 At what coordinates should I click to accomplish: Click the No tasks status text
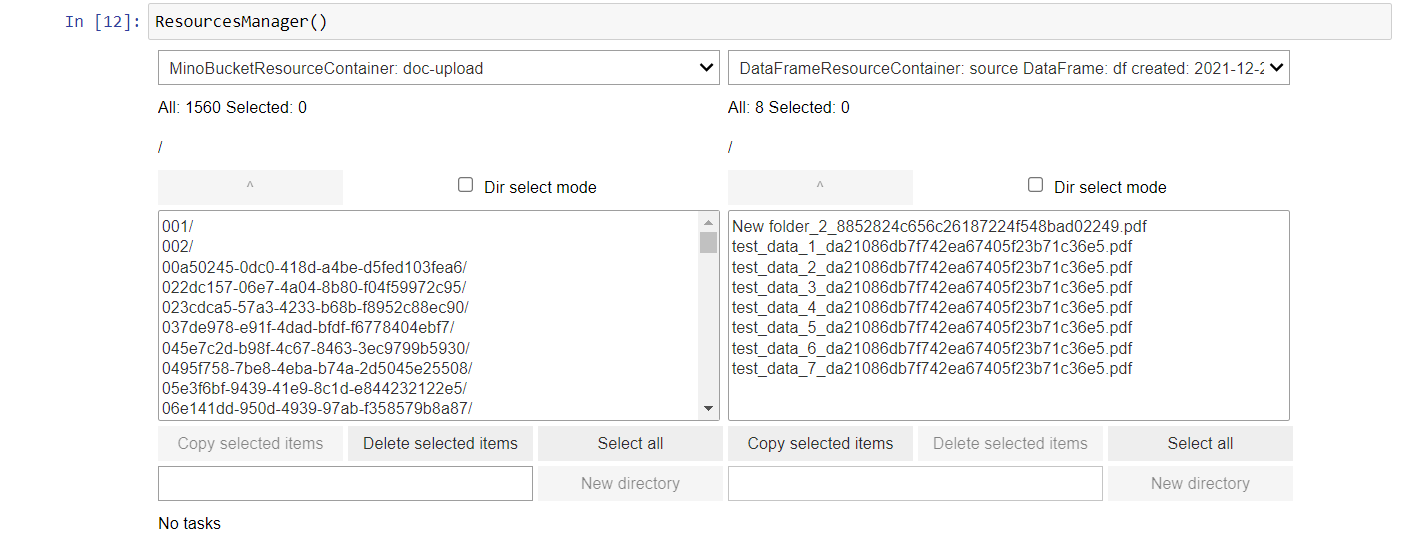[189, 523]
